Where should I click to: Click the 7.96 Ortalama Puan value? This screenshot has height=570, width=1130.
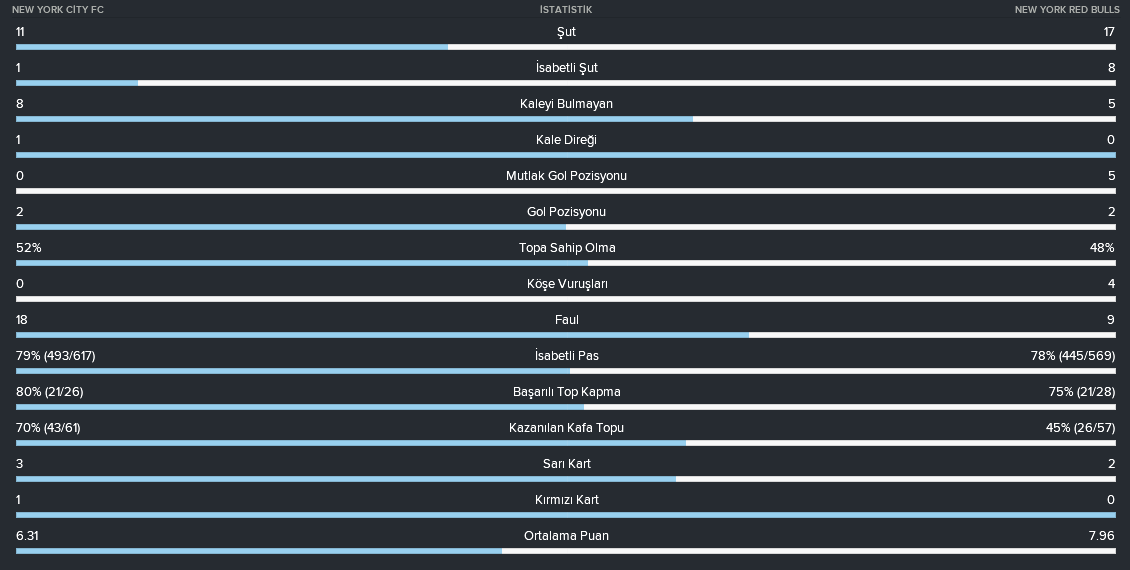click(x=1102, y=536)
